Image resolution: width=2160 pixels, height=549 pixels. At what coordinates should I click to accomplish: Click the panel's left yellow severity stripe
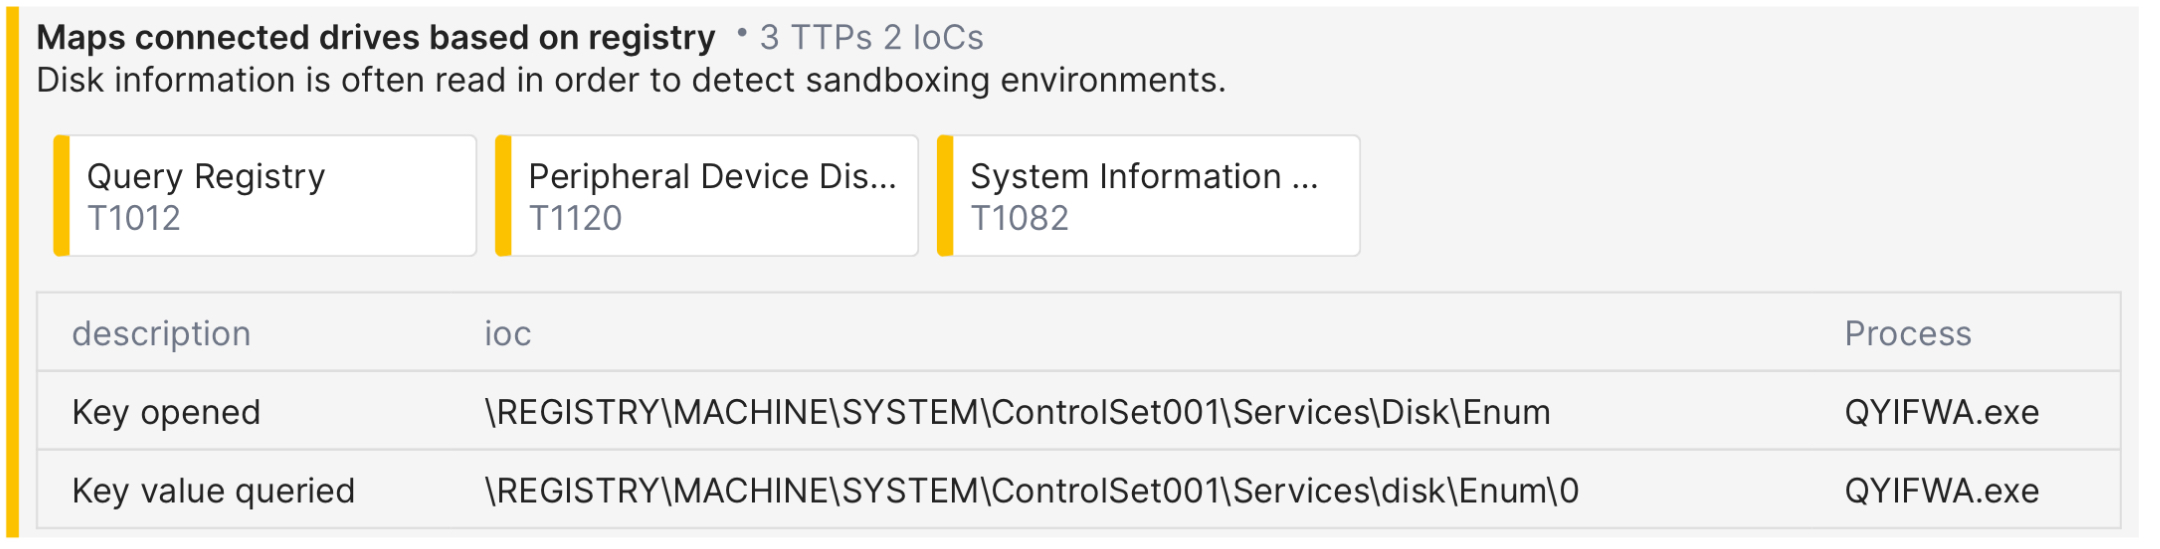(12, 272)
